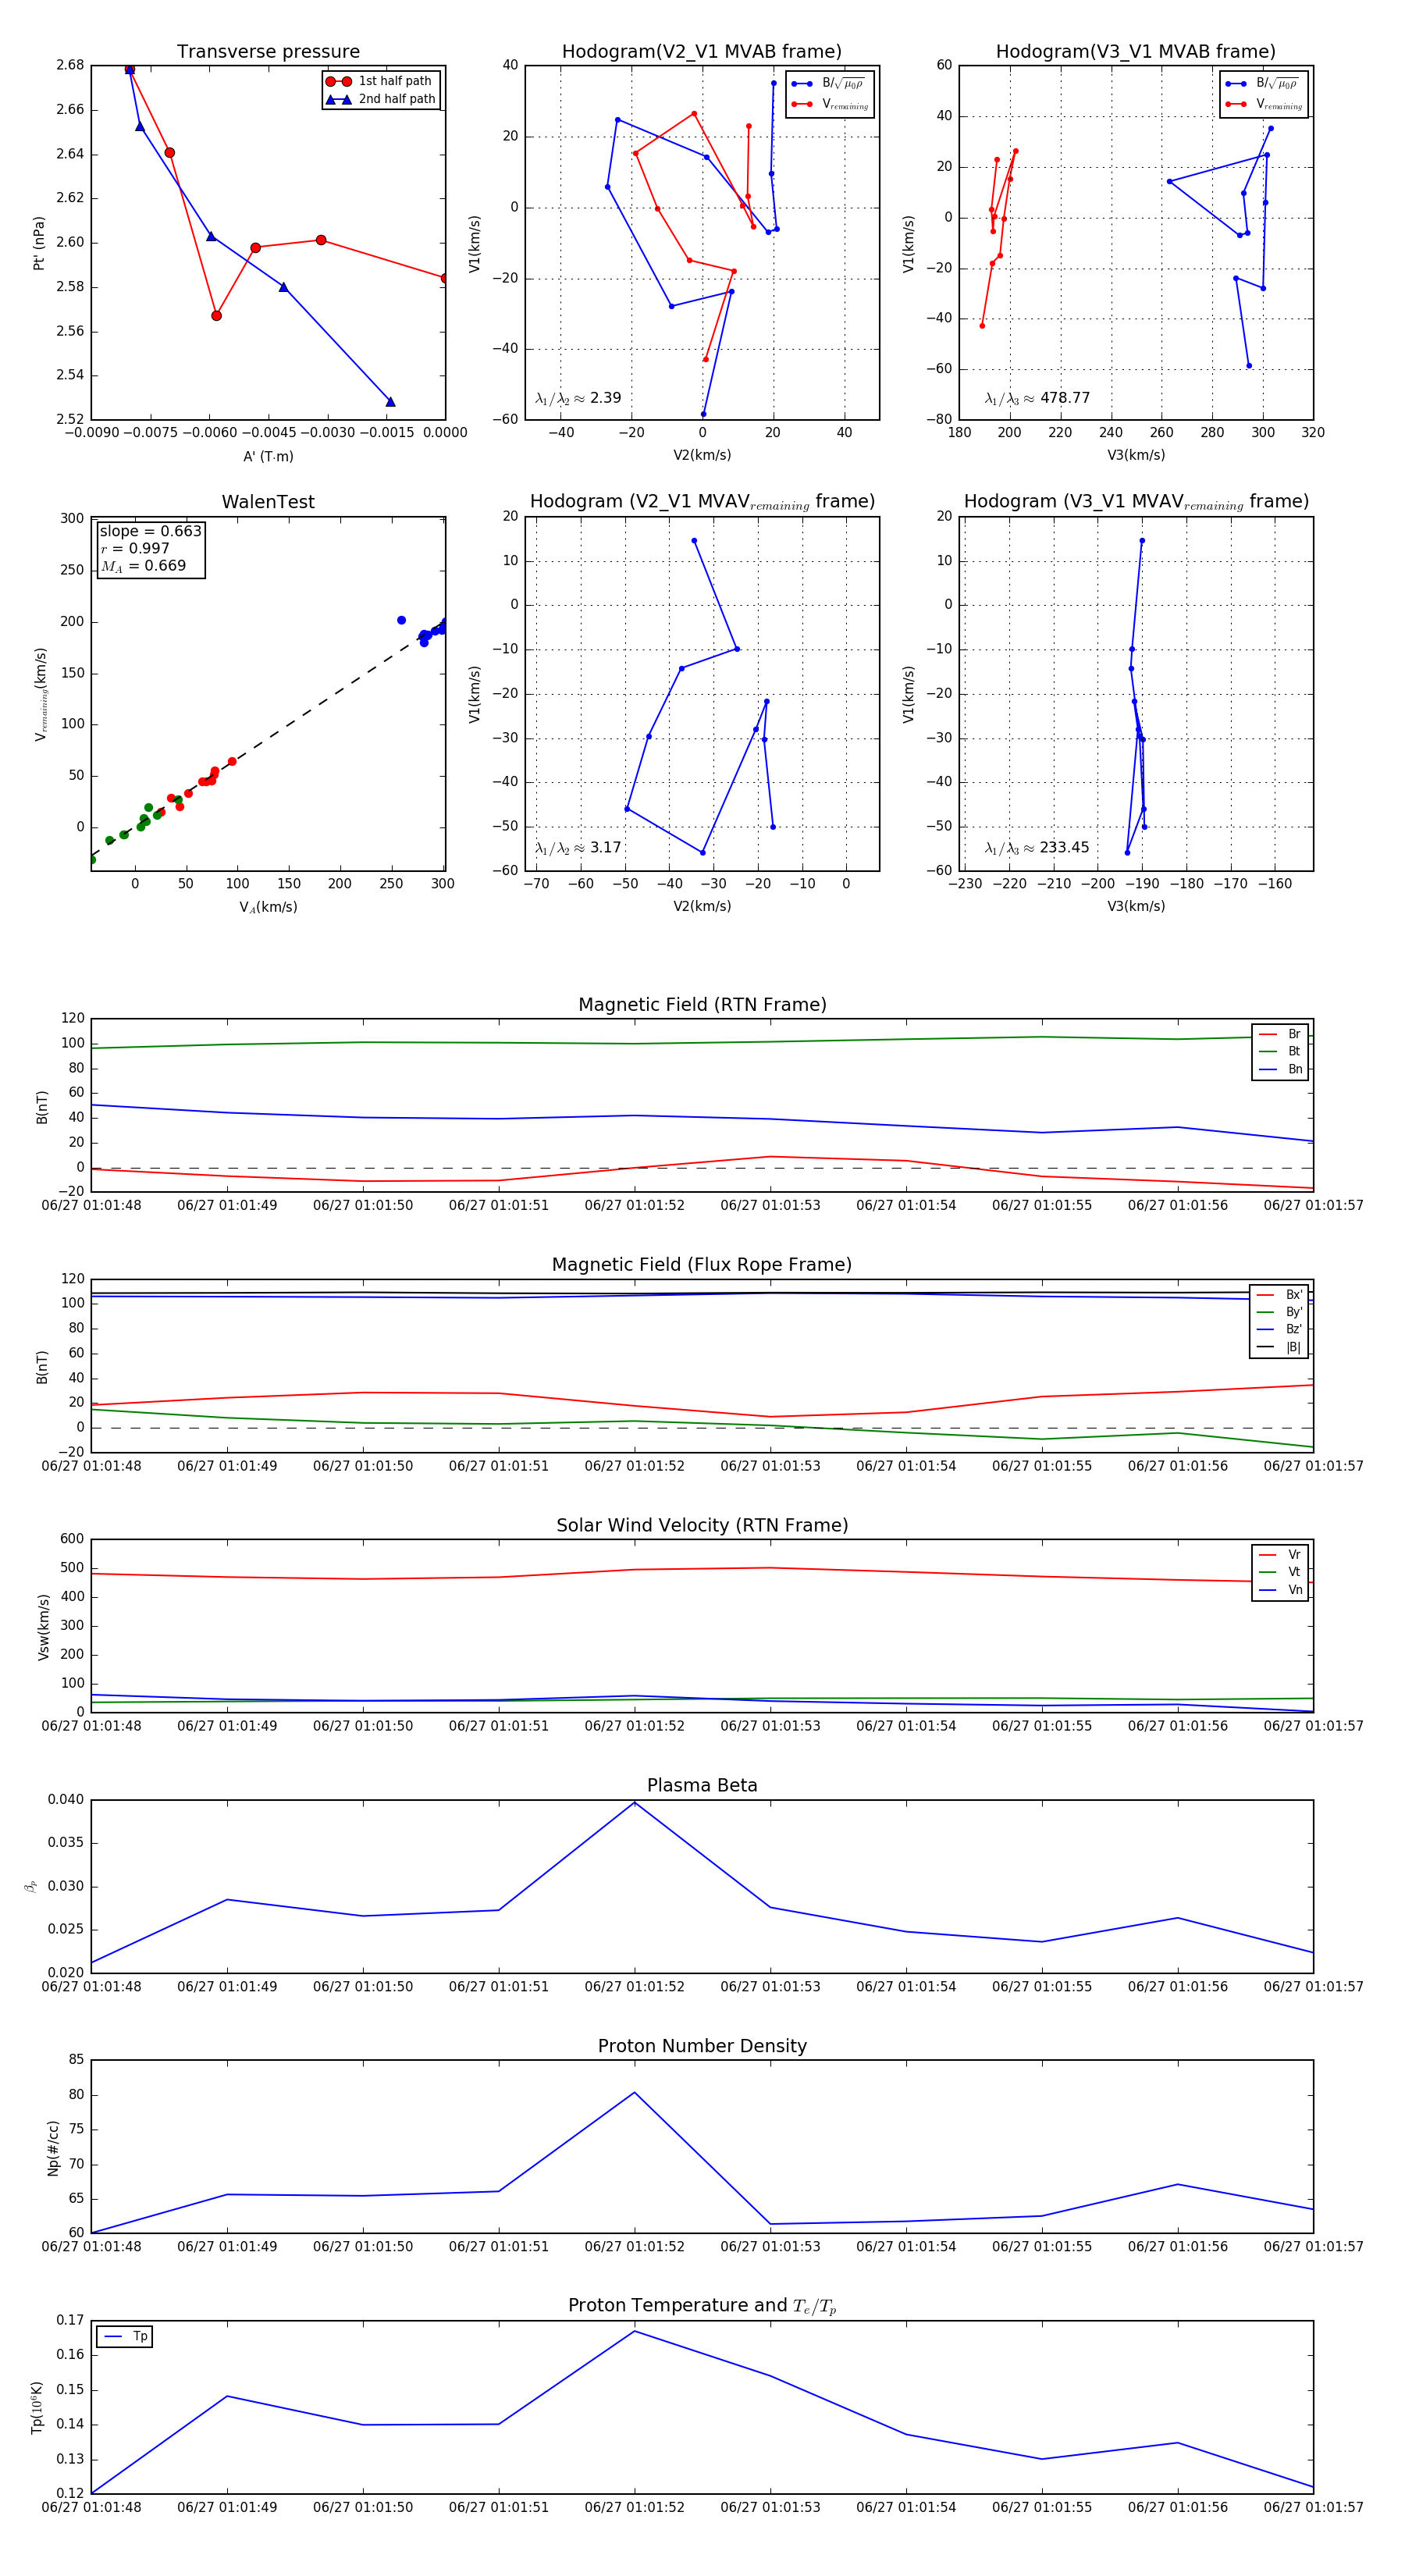Click the "Magnetic Field (Flux Rope Frame)" title
This screenshot has width=1405, height=2576.
coord(701,1265)
